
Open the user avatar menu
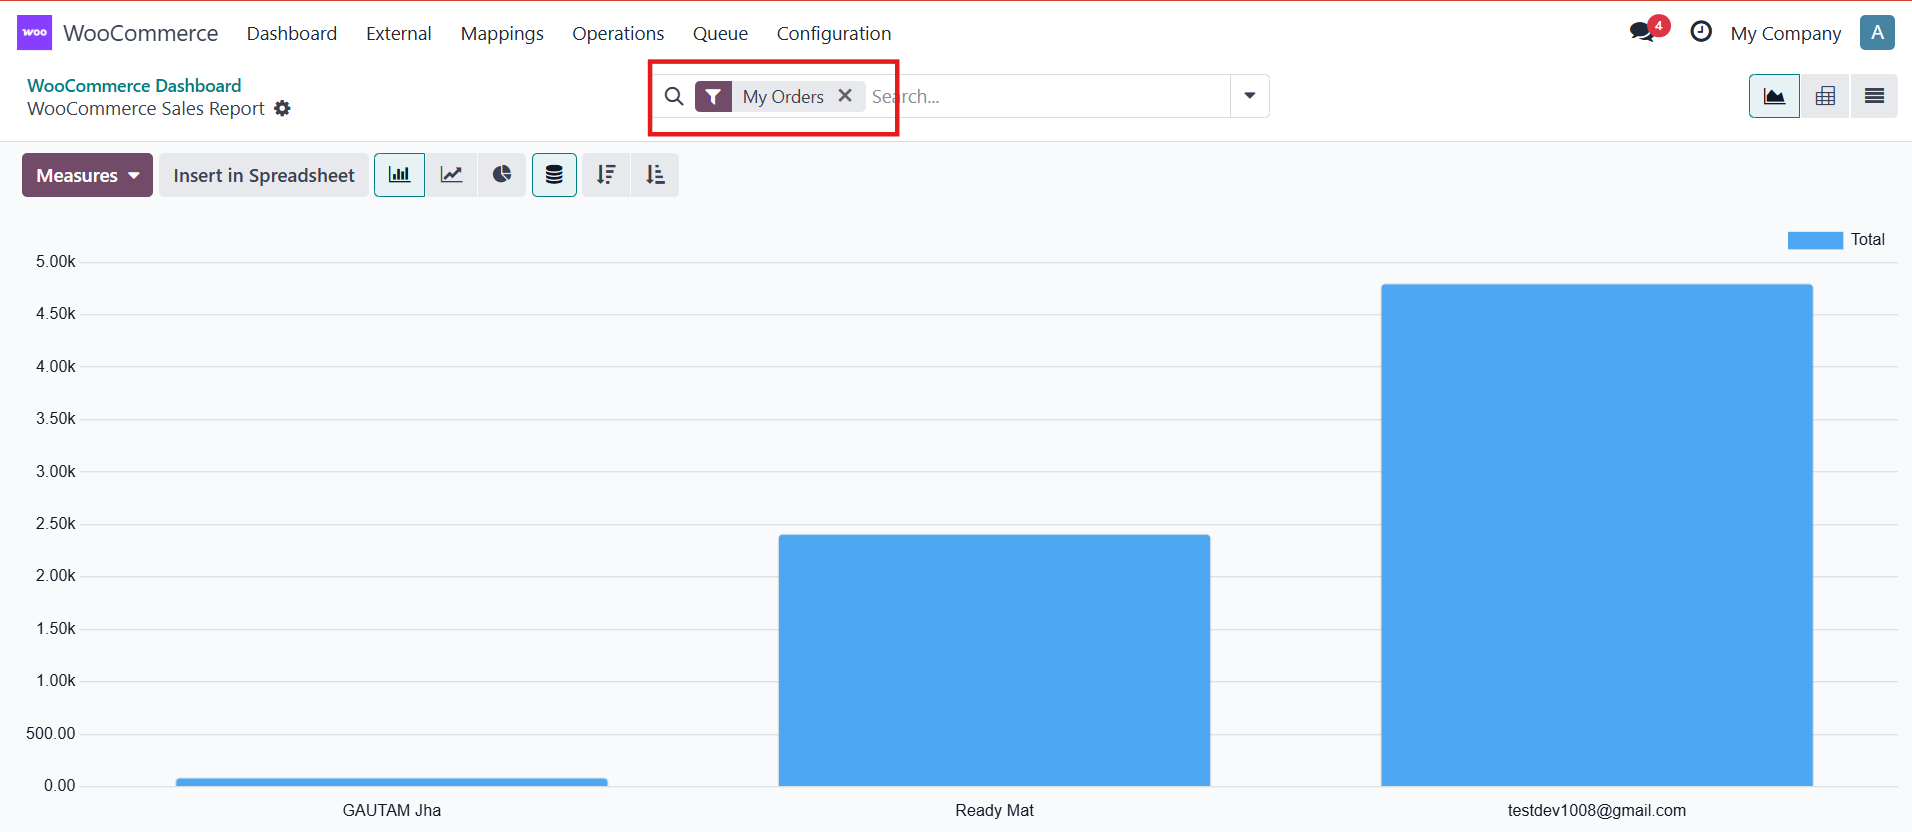(x=1877, y=32)
